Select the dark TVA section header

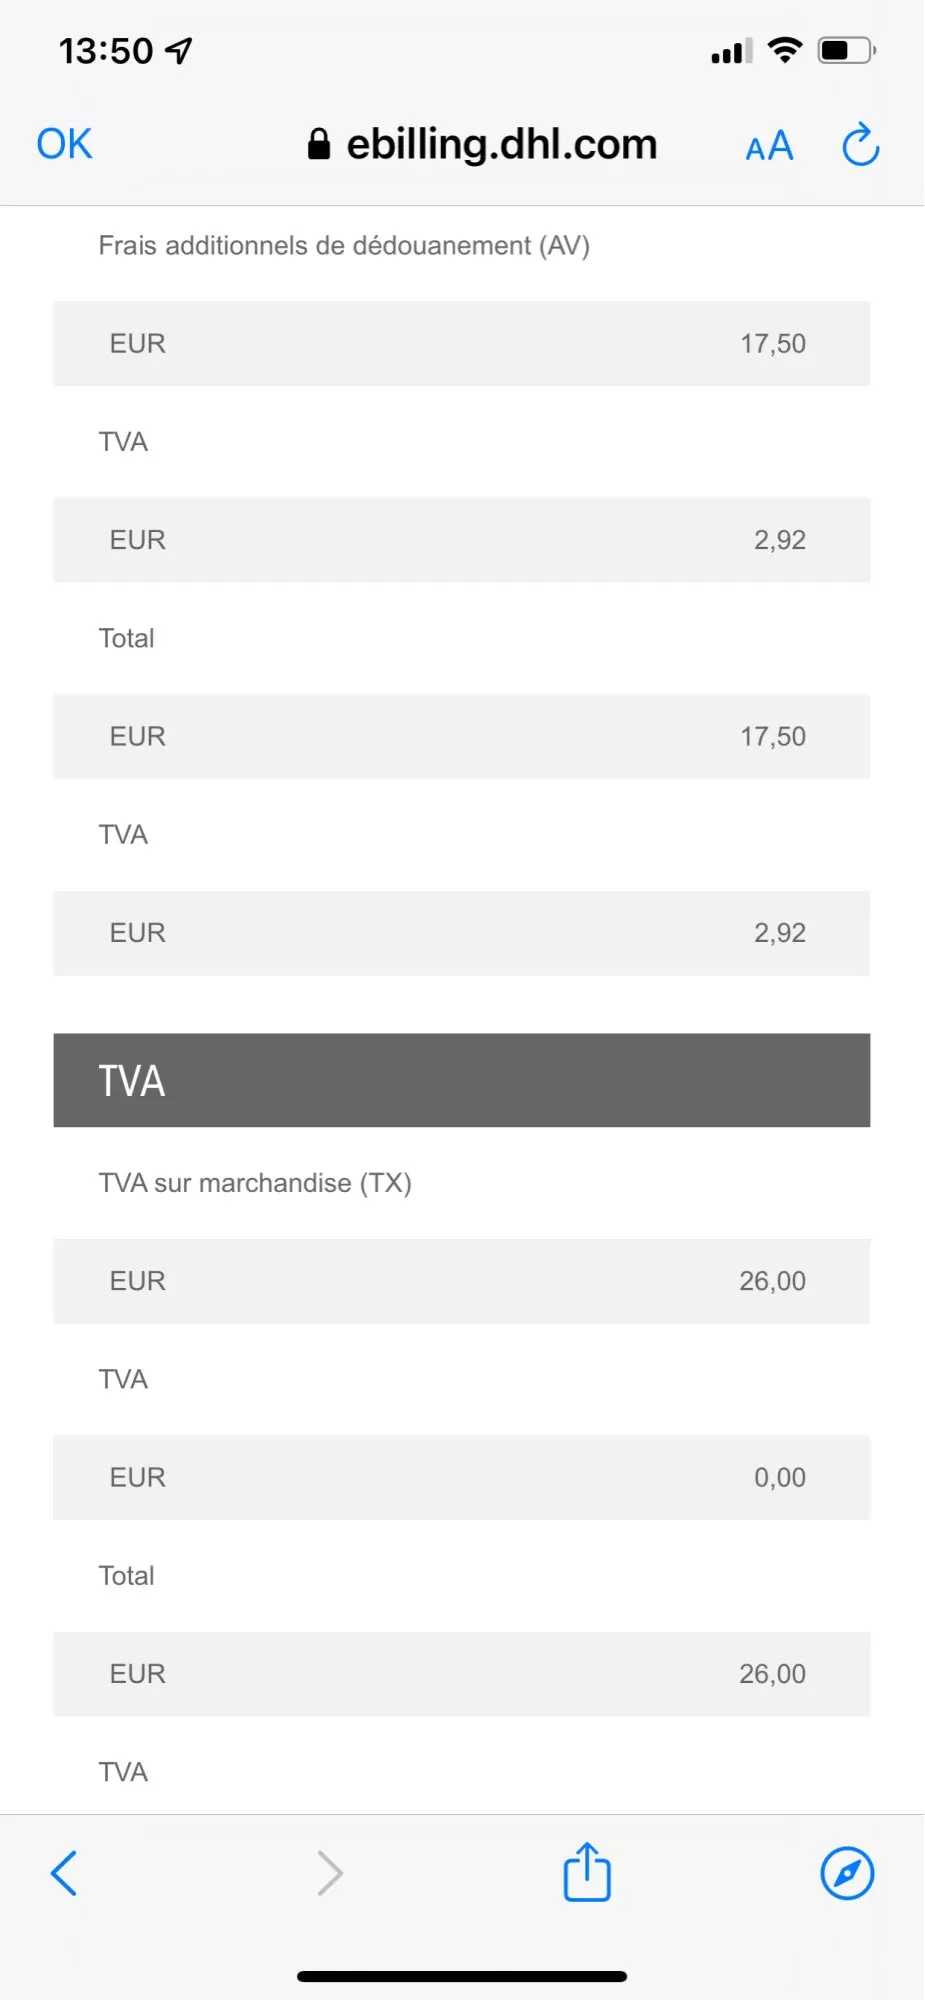pos(461,1080)
